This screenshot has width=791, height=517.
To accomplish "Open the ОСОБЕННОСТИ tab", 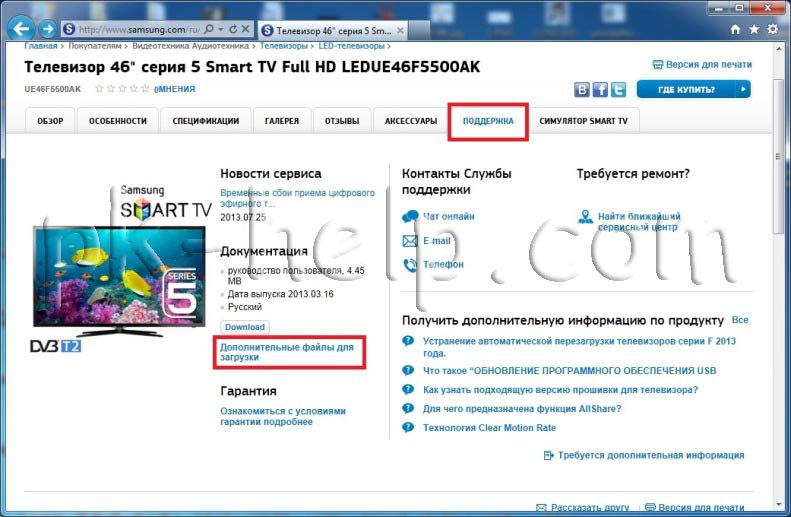I will (x=118, y=121).
